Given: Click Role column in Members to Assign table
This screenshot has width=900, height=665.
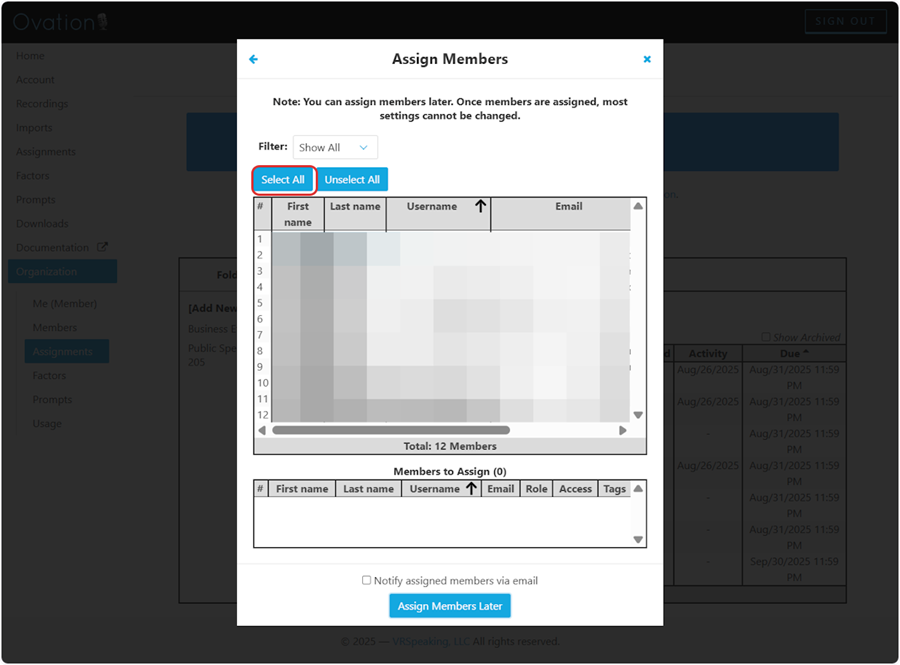Looking at the screenshot, I should pos(536,489).
